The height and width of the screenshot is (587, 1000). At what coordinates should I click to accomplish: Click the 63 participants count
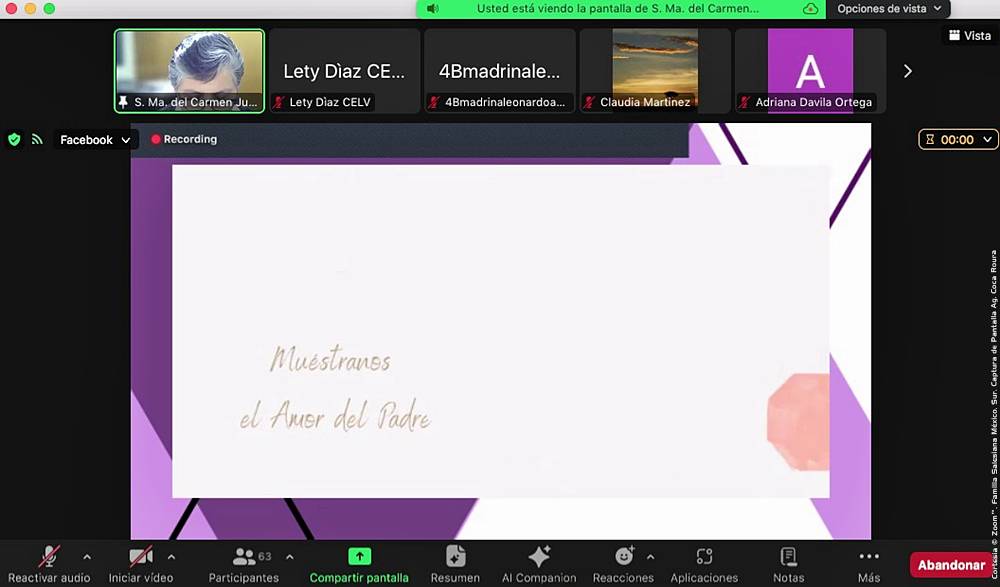265,556
